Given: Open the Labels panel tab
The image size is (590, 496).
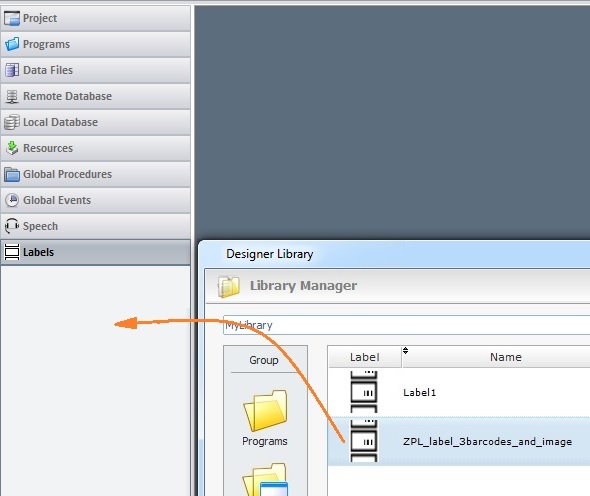Looking at the screenshot, I should (96, 252).
